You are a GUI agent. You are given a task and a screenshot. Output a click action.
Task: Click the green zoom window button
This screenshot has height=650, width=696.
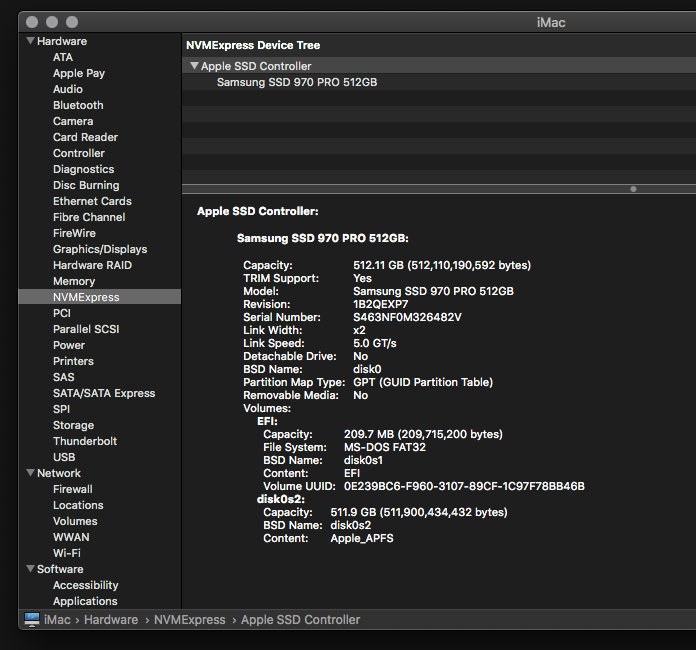coord(71,21)
